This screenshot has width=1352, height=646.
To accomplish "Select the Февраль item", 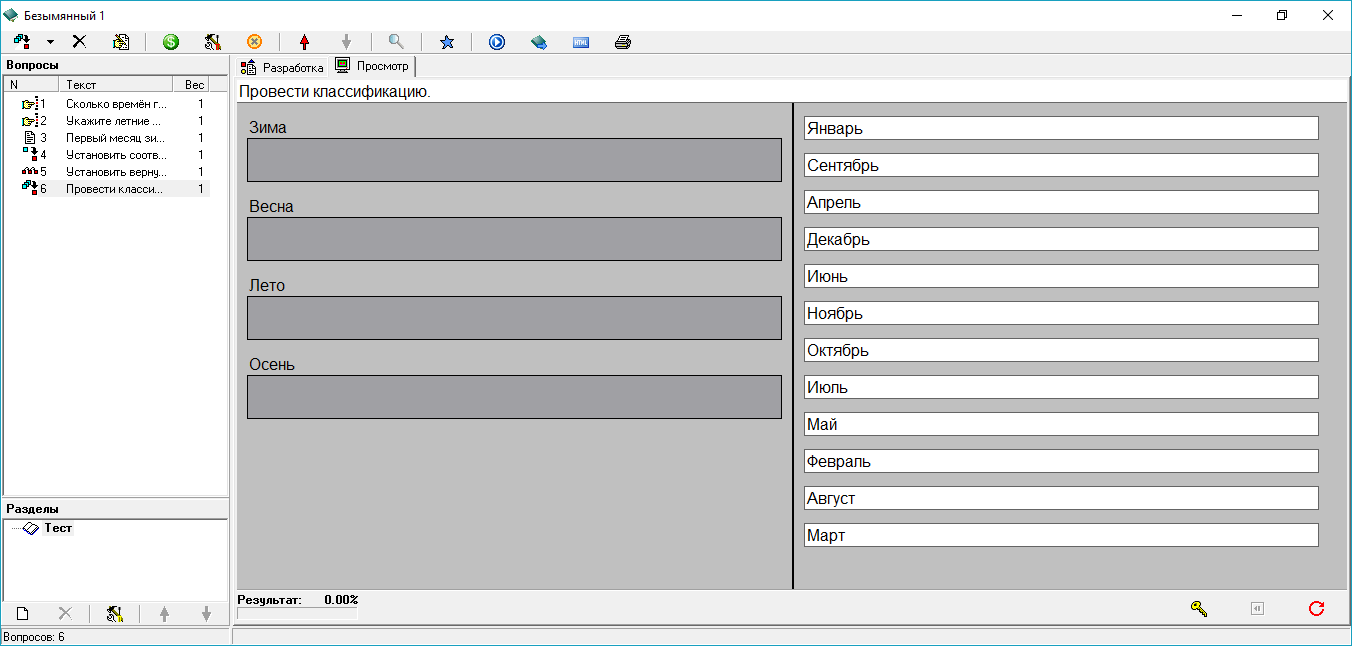I will point(1061,461).
